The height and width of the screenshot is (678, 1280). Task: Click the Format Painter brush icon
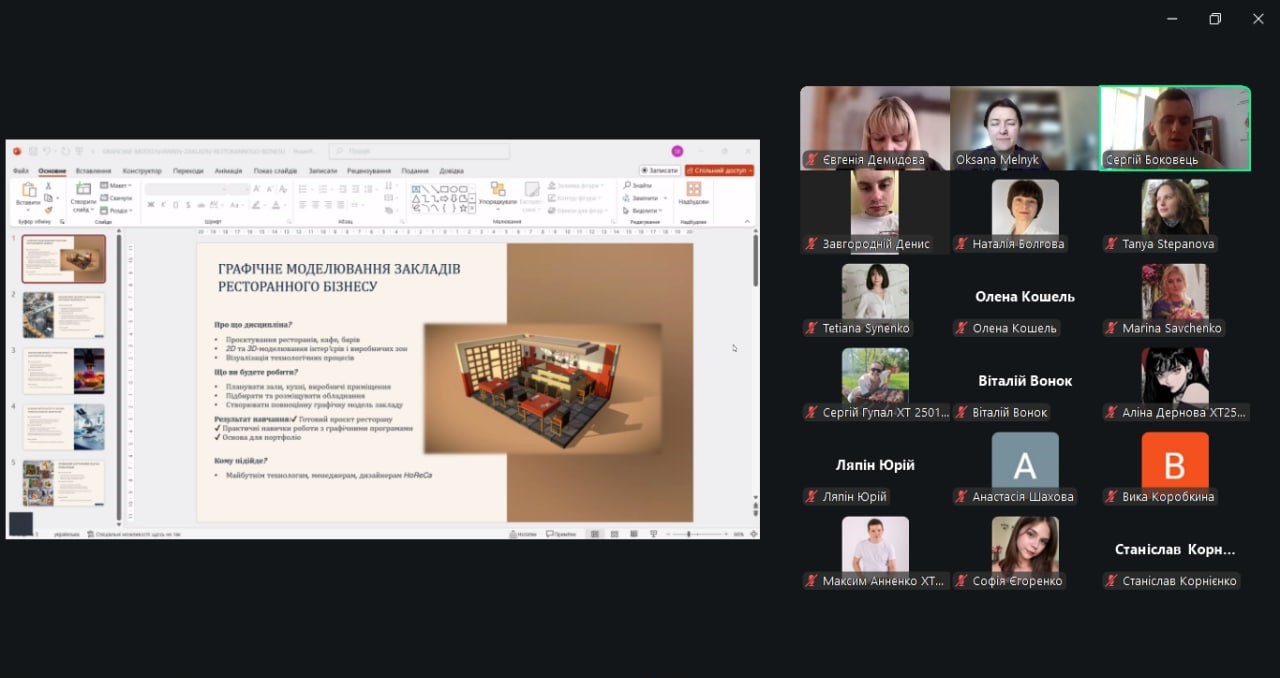(x=48, y=210)
